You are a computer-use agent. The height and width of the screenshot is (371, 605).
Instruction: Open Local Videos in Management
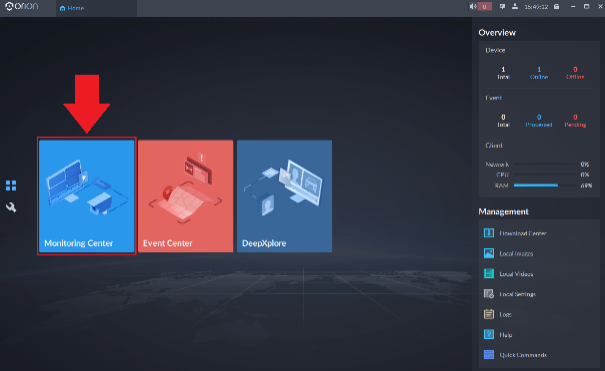click(x=516, y=274)
